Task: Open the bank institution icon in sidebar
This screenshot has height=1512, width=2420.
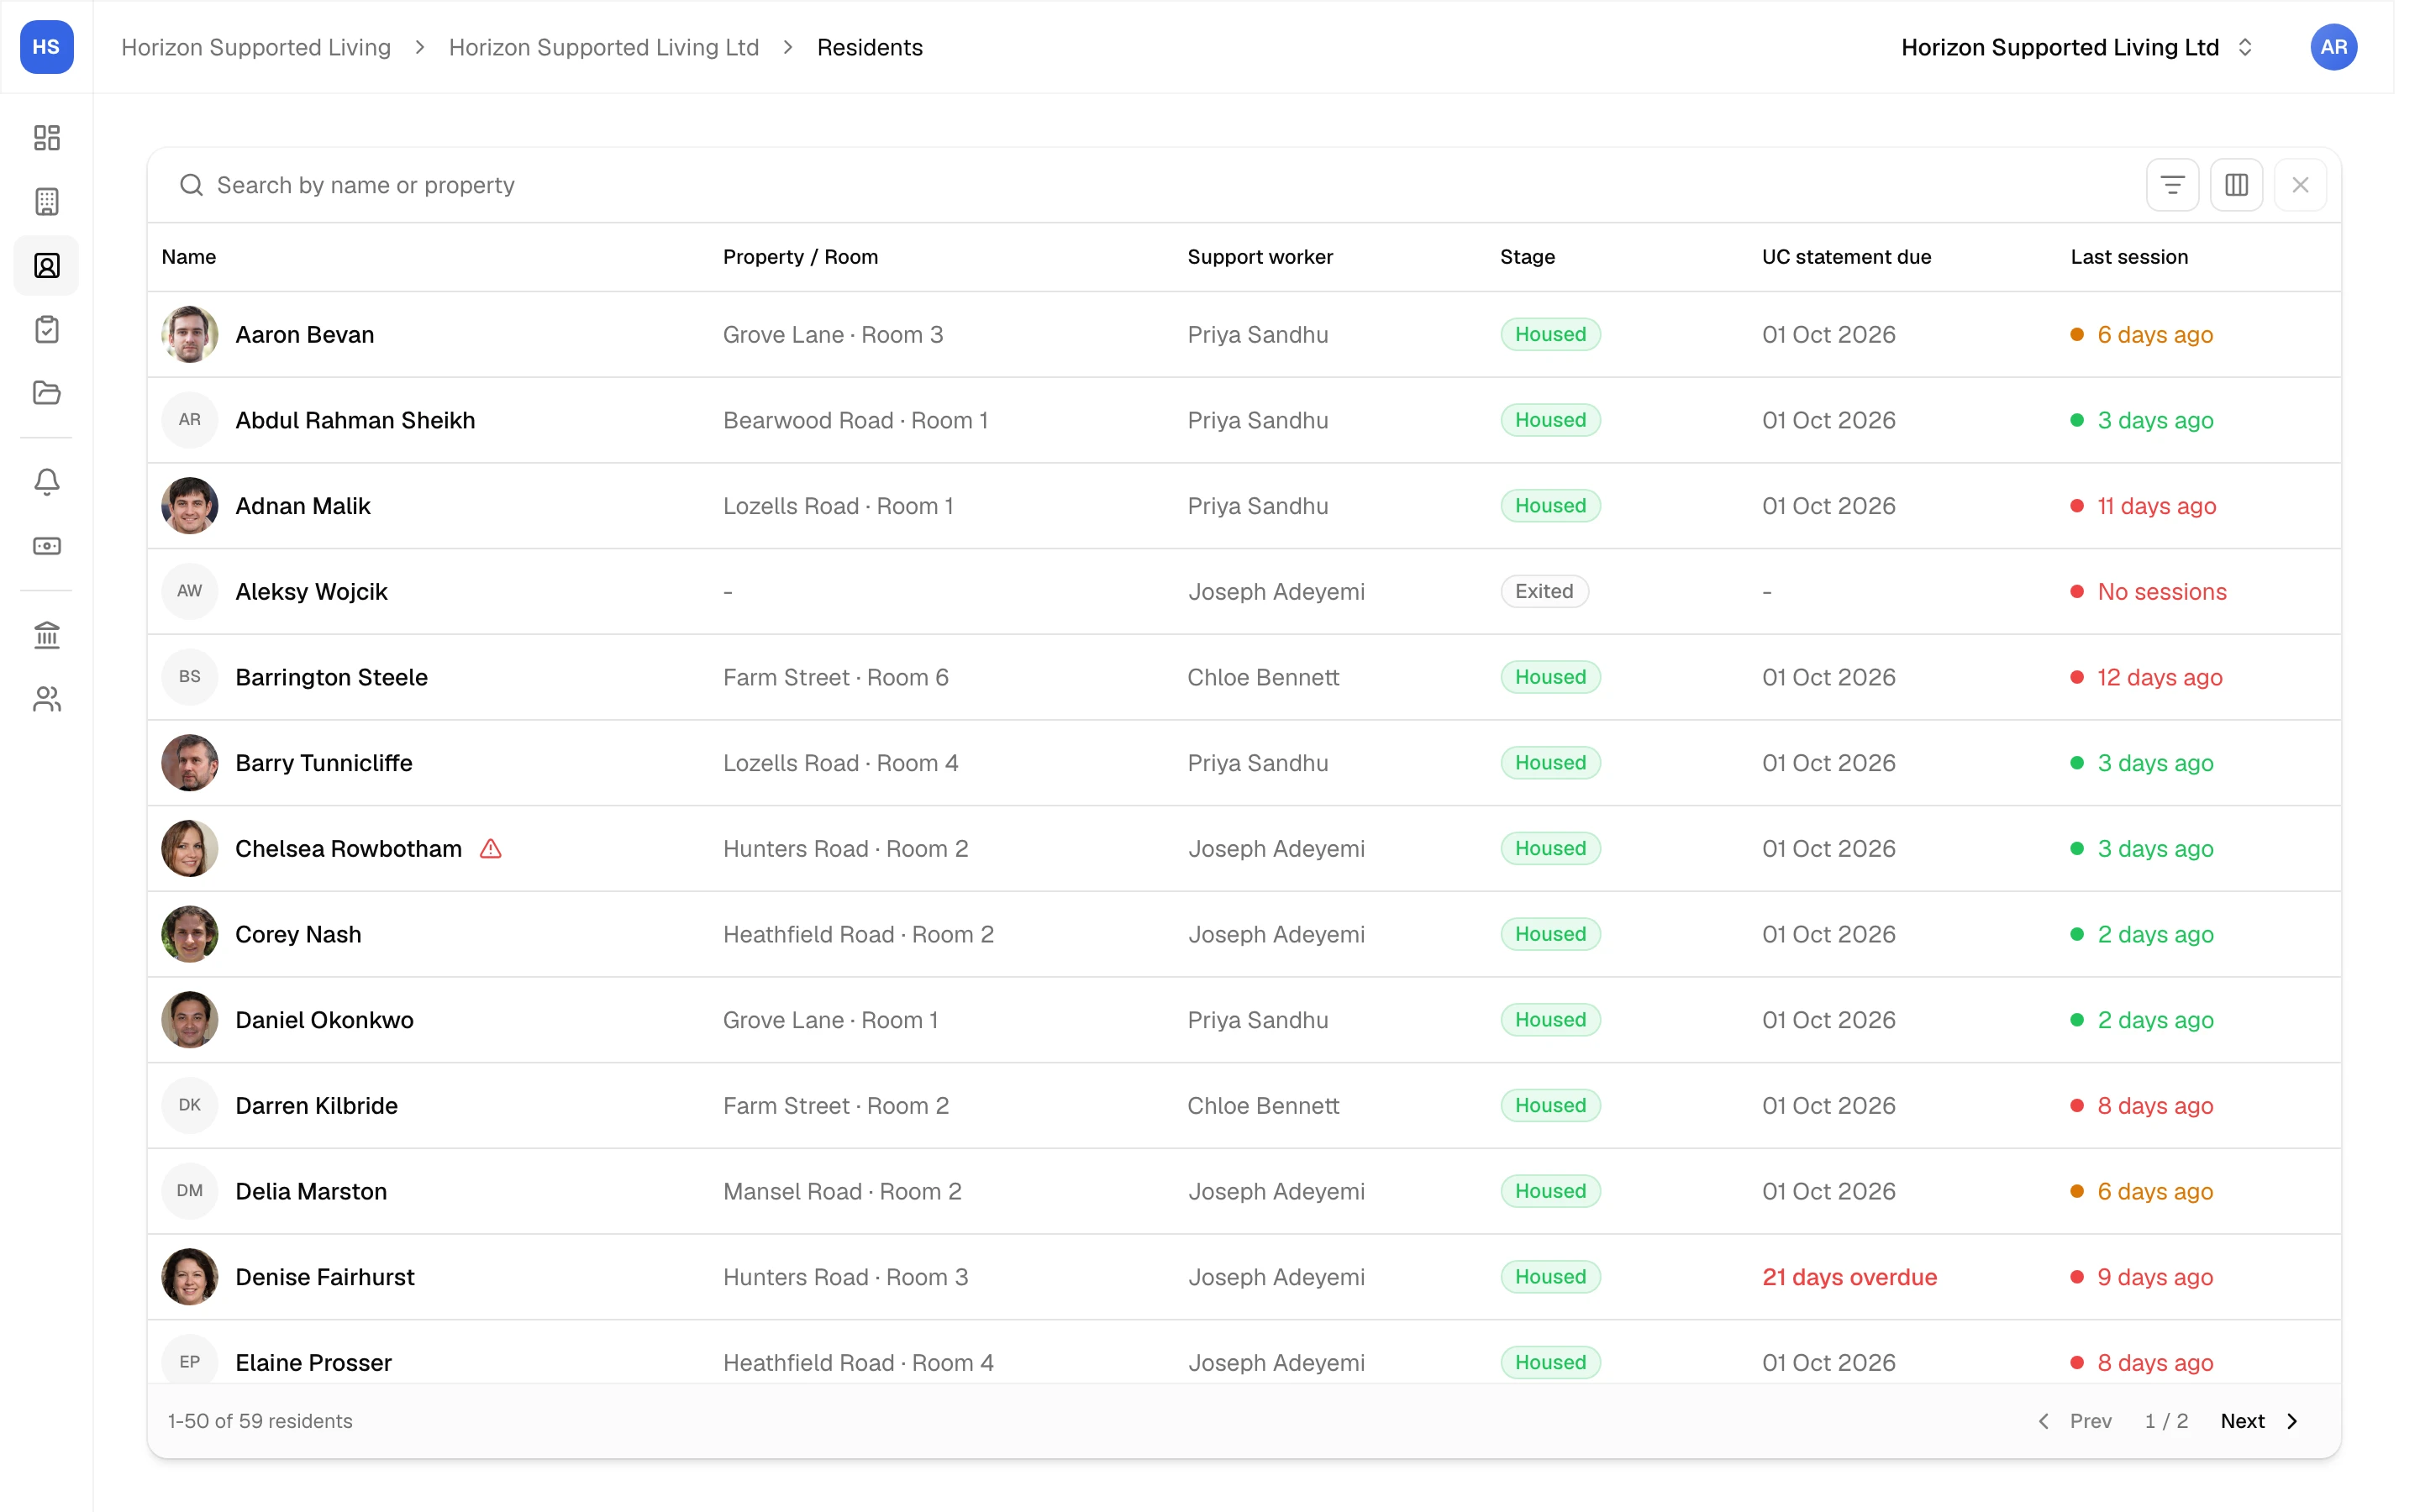Action: (47, 635)
